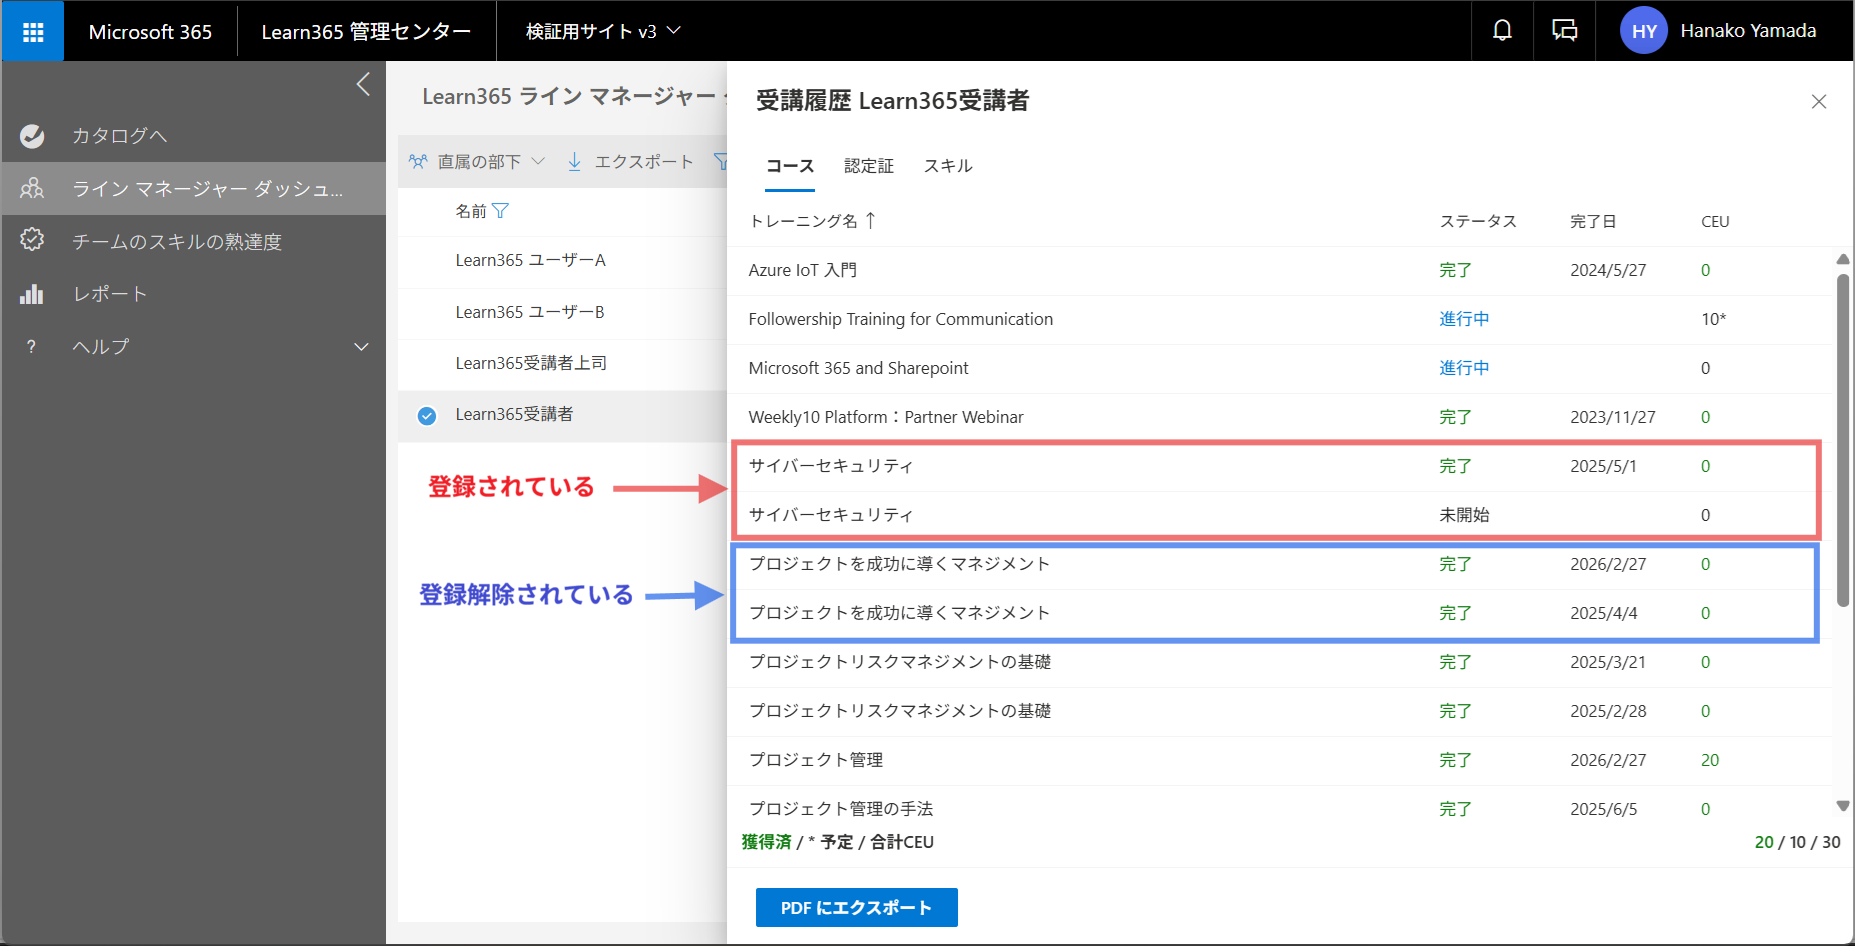Click the 完了日 column header
This screenshot has width=1855, height=946.
pyautogui.click(x=1593, y=222)
